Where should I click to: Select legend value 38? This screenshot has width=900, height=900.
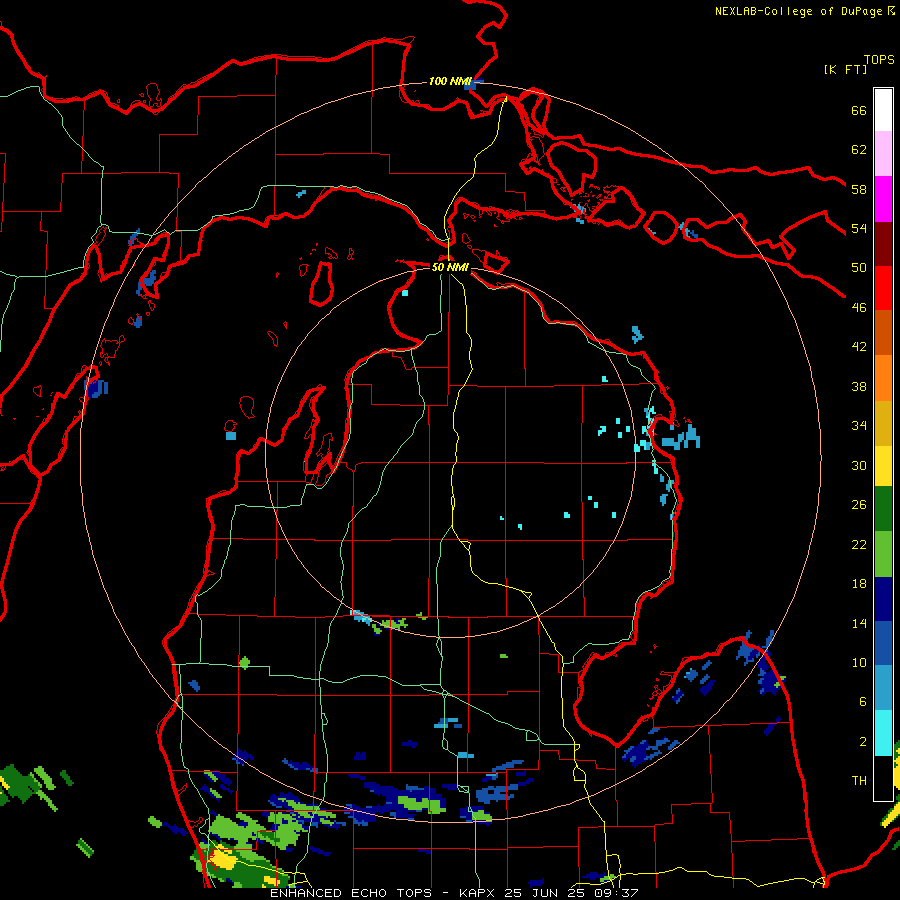click(859, 386)
